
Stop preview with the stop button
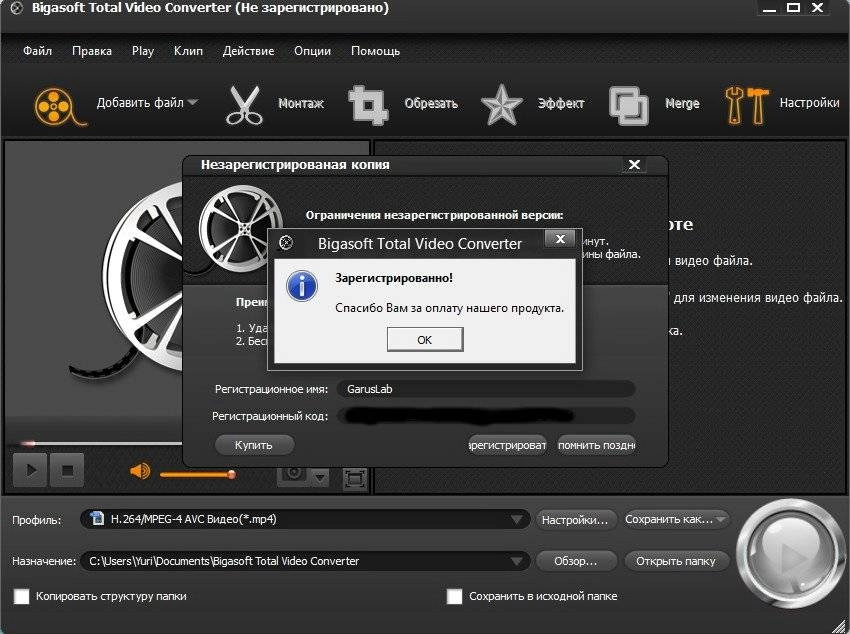tap(67, 470)
